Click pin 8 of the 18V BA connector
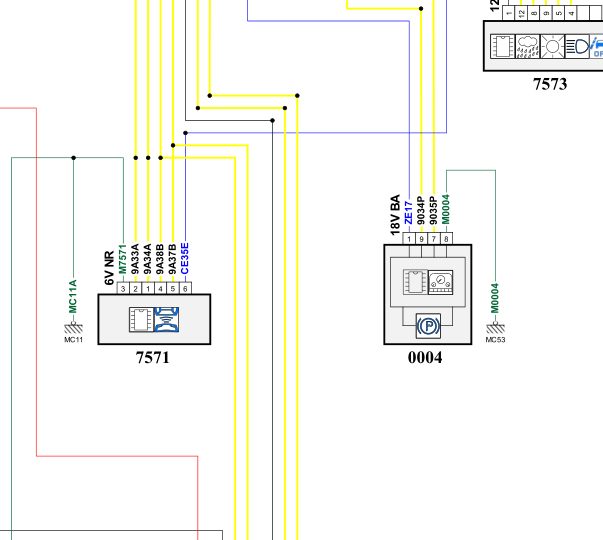Image resolution: width=603 pixels, height=540 pixels. pos(446,239)
